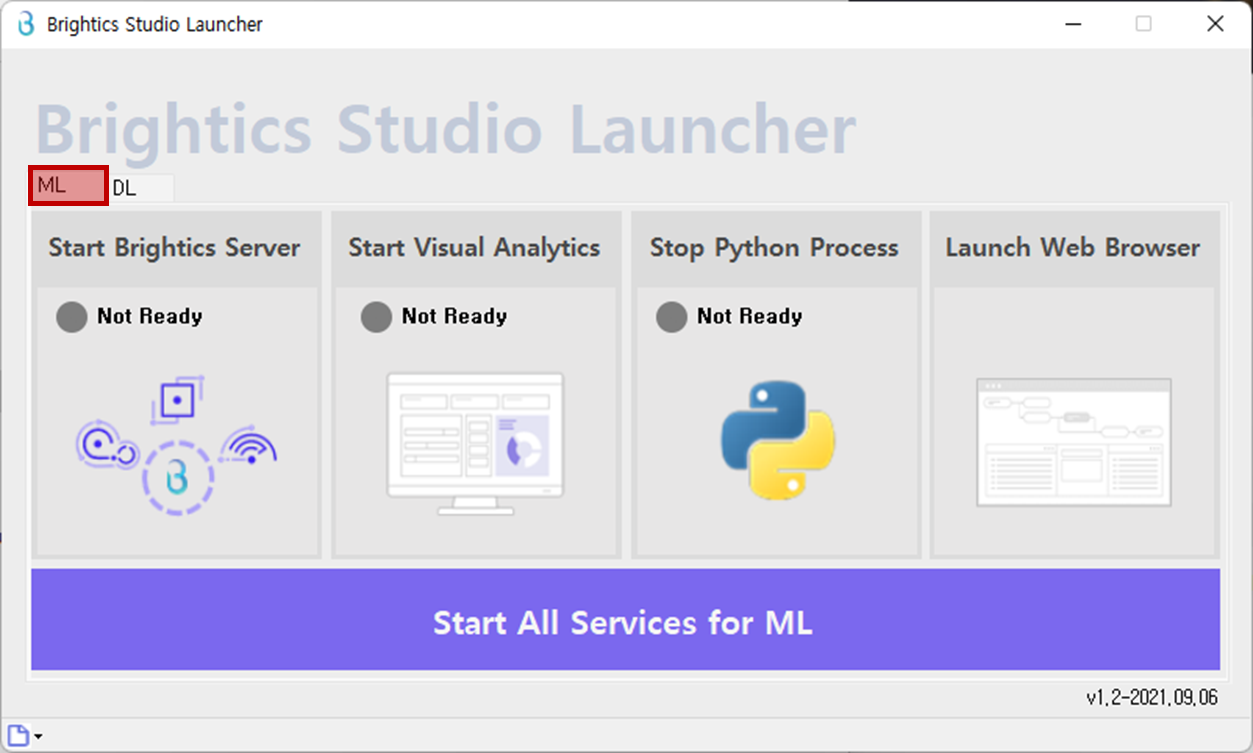
Task: Click the Python Process gray status indicator
Action: click(x=671, y=317)
